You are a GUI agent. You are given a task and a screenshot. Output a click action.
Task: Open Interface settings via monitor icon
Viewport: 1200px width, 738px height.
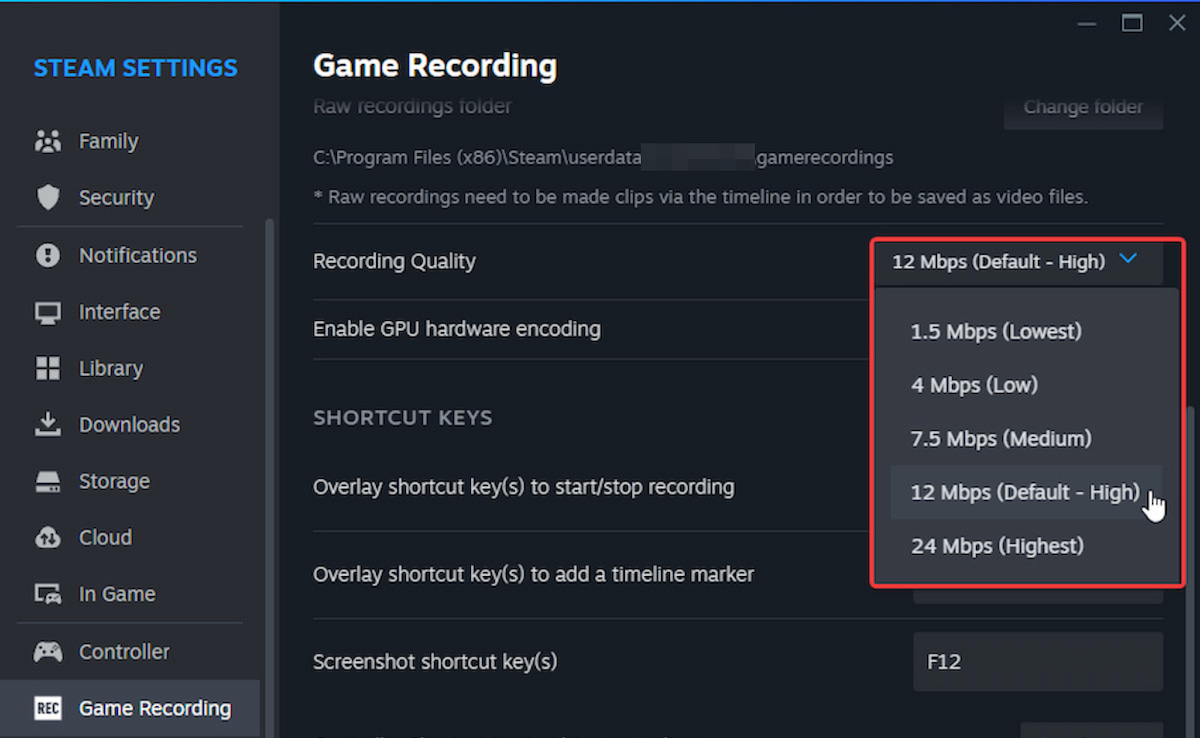pos(47,312)
